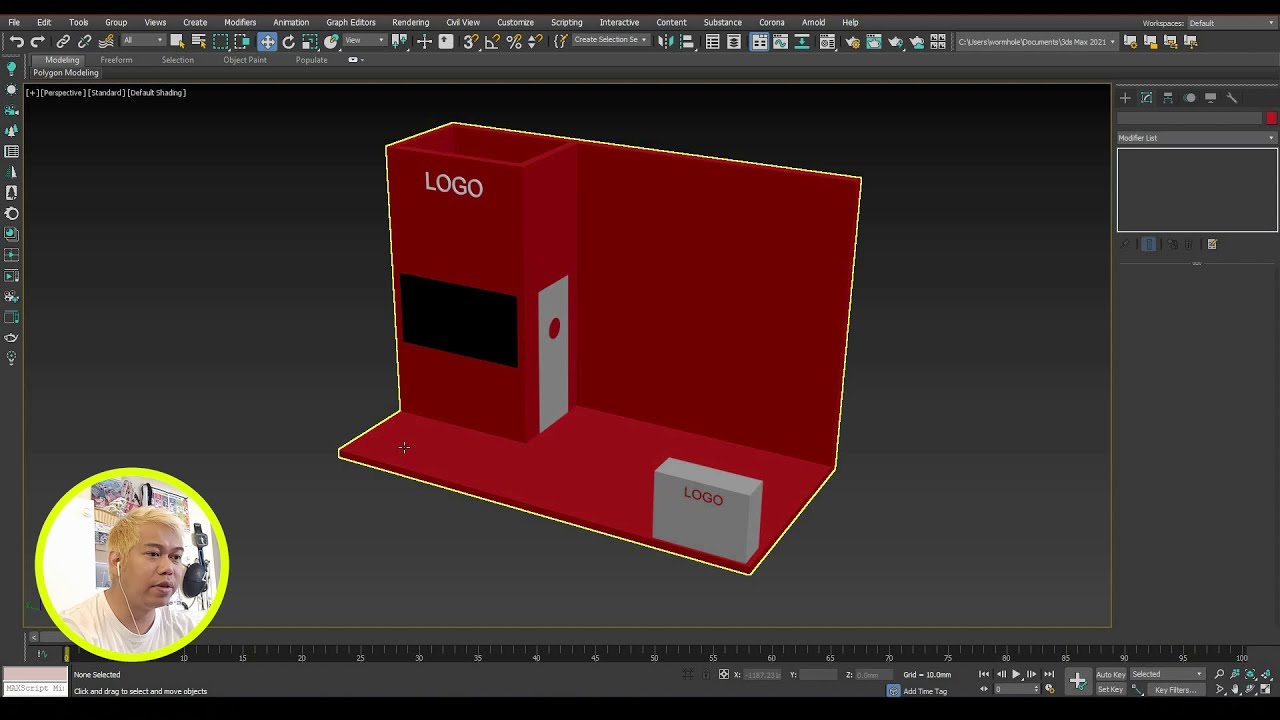Activate the Select and Move tool
Viewport: 1280px width, 720px height.
click(x=267, y=41)
